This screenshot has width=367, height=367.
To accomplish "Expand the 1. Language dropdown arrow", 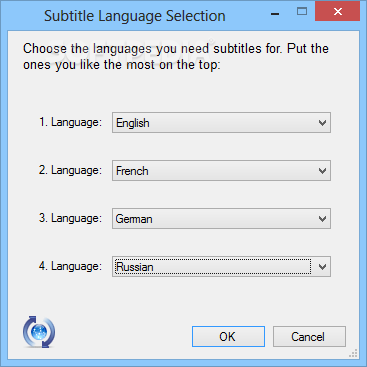I will click(322, 123).
